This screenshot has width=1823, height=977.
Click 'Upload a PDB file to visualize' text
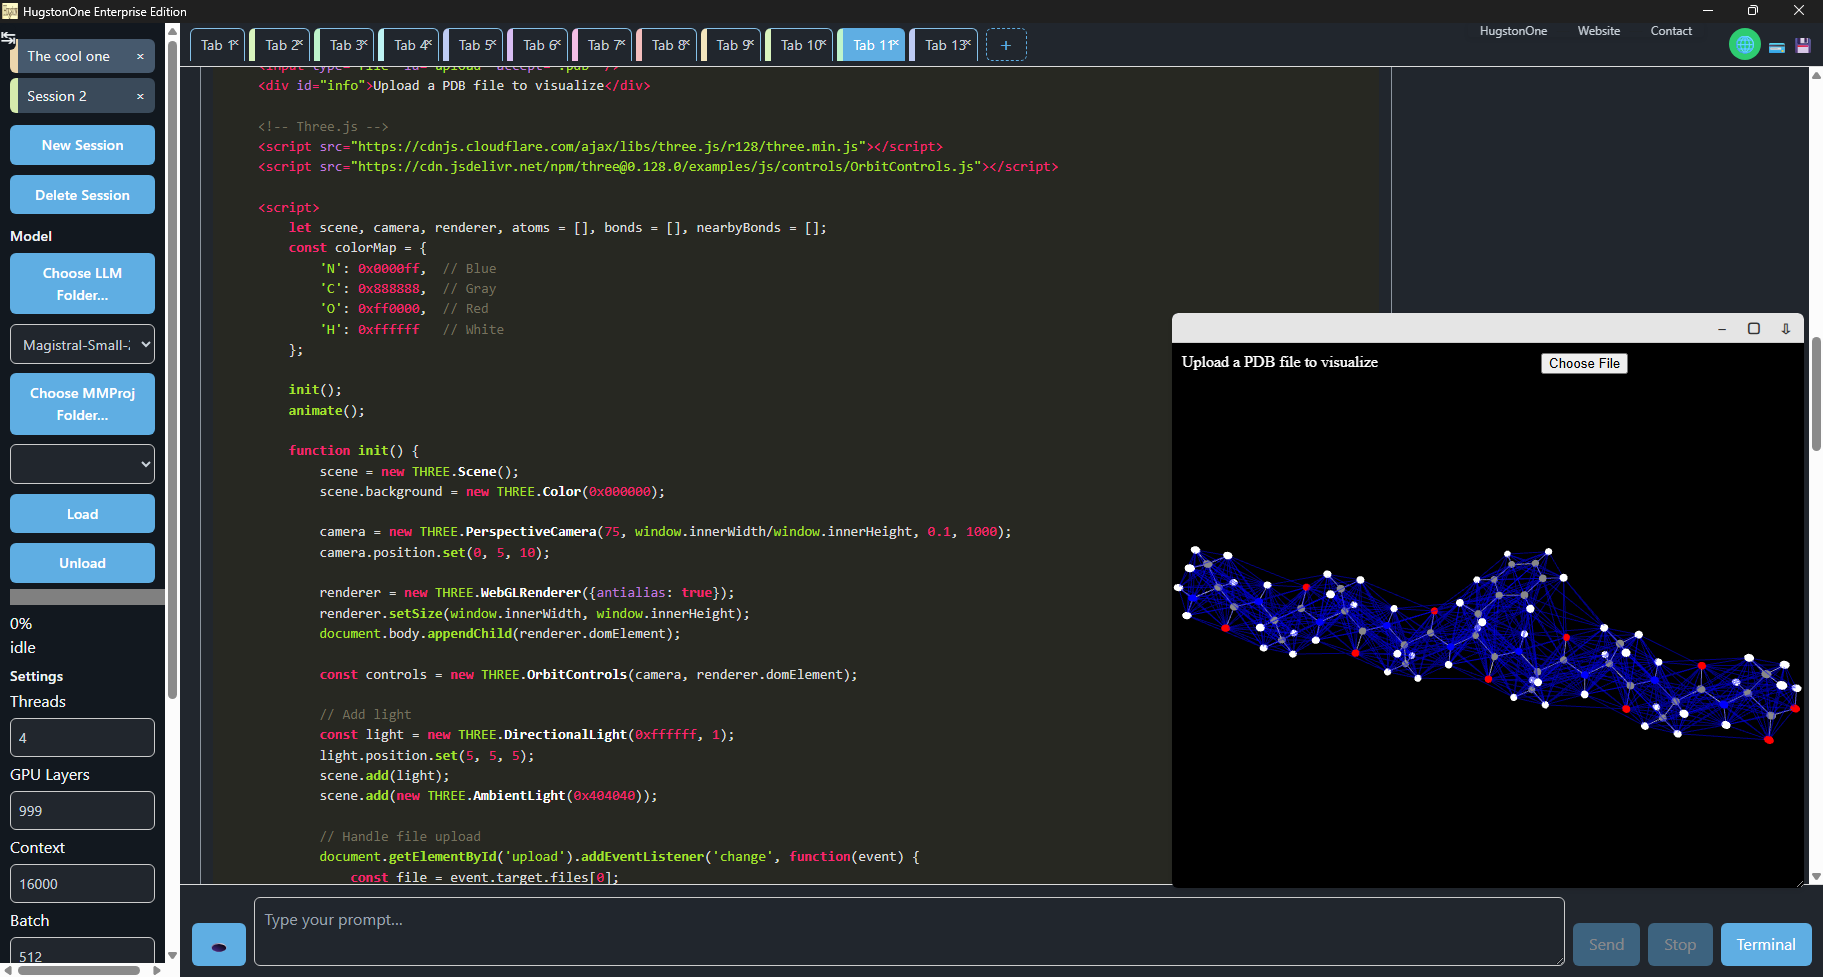1279,362
